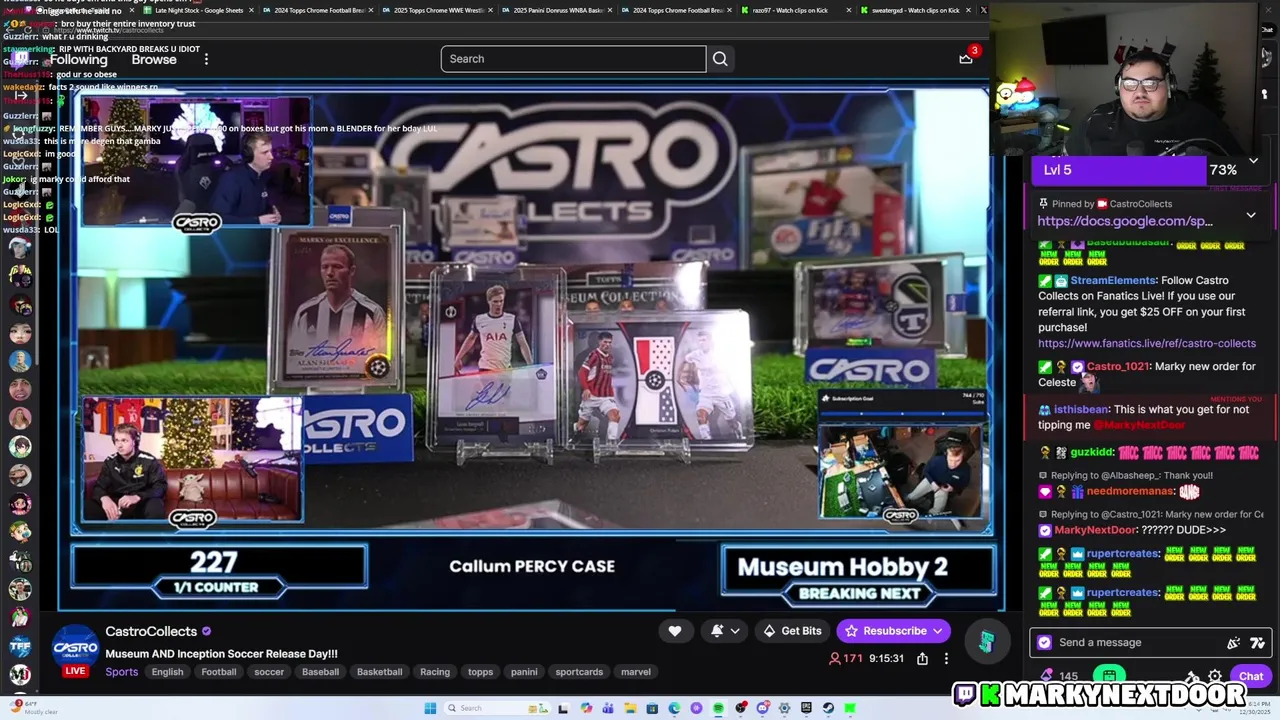1280x720 pixels.
Task: Open Steam from the taskbar
Action: 828,708
